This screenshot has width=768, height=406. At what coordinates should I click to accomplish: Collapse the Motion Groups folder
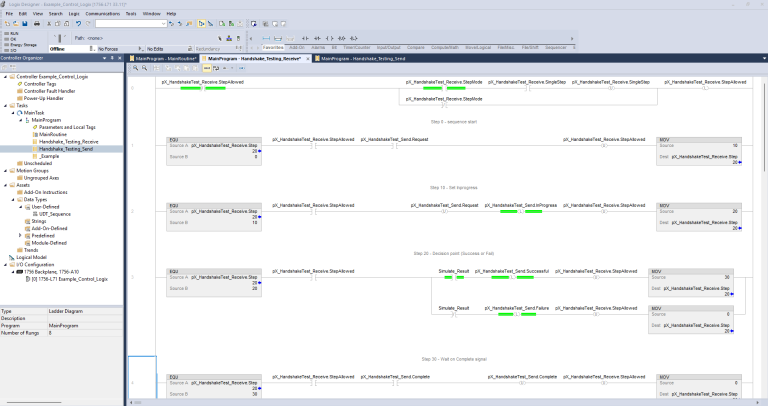(x=7, y=170)
